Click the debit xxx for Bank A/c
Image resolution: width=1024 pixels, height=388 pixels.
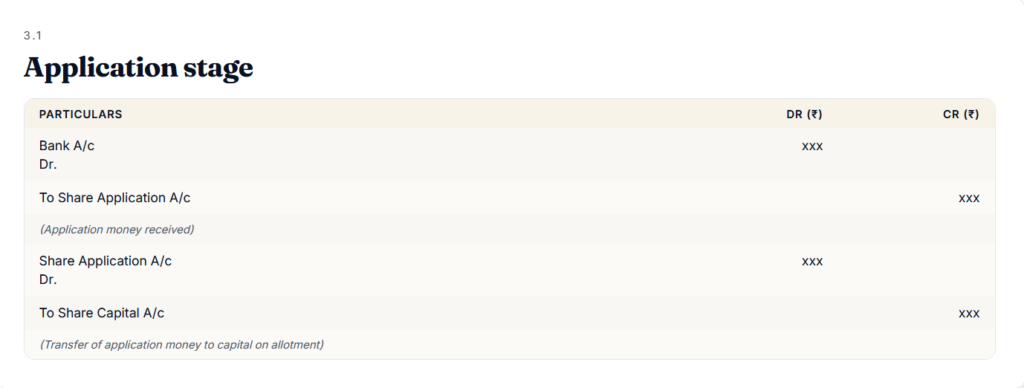click(812, 146)
